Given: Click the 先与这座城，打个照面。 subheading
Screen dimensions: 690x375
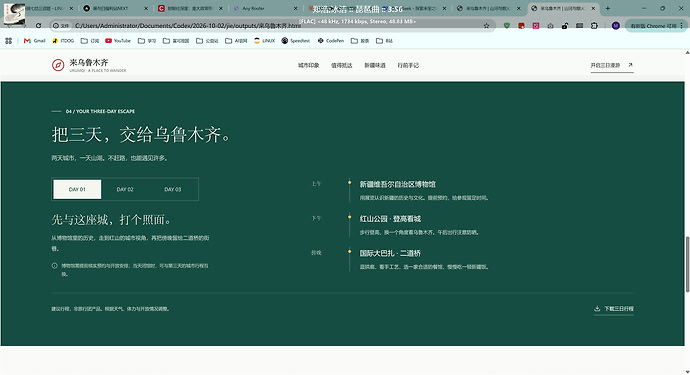Looking at the screenshot, I should [112, 219].
